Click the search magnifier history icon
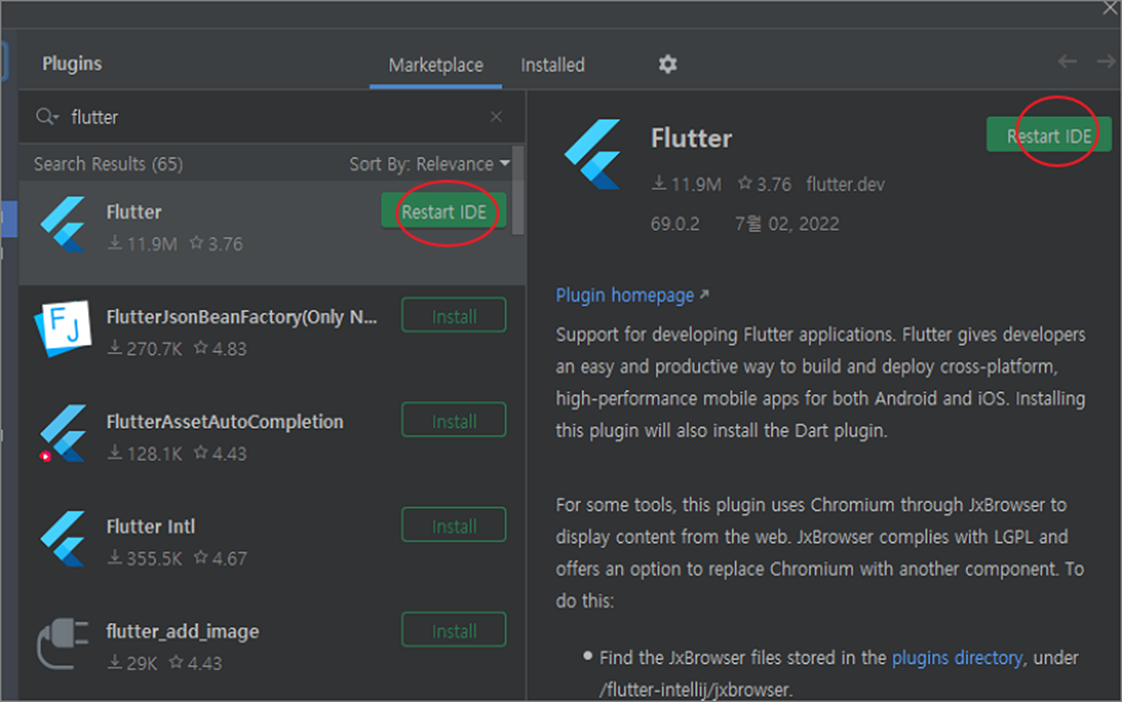1122x702 pixels. coord(47,117)
